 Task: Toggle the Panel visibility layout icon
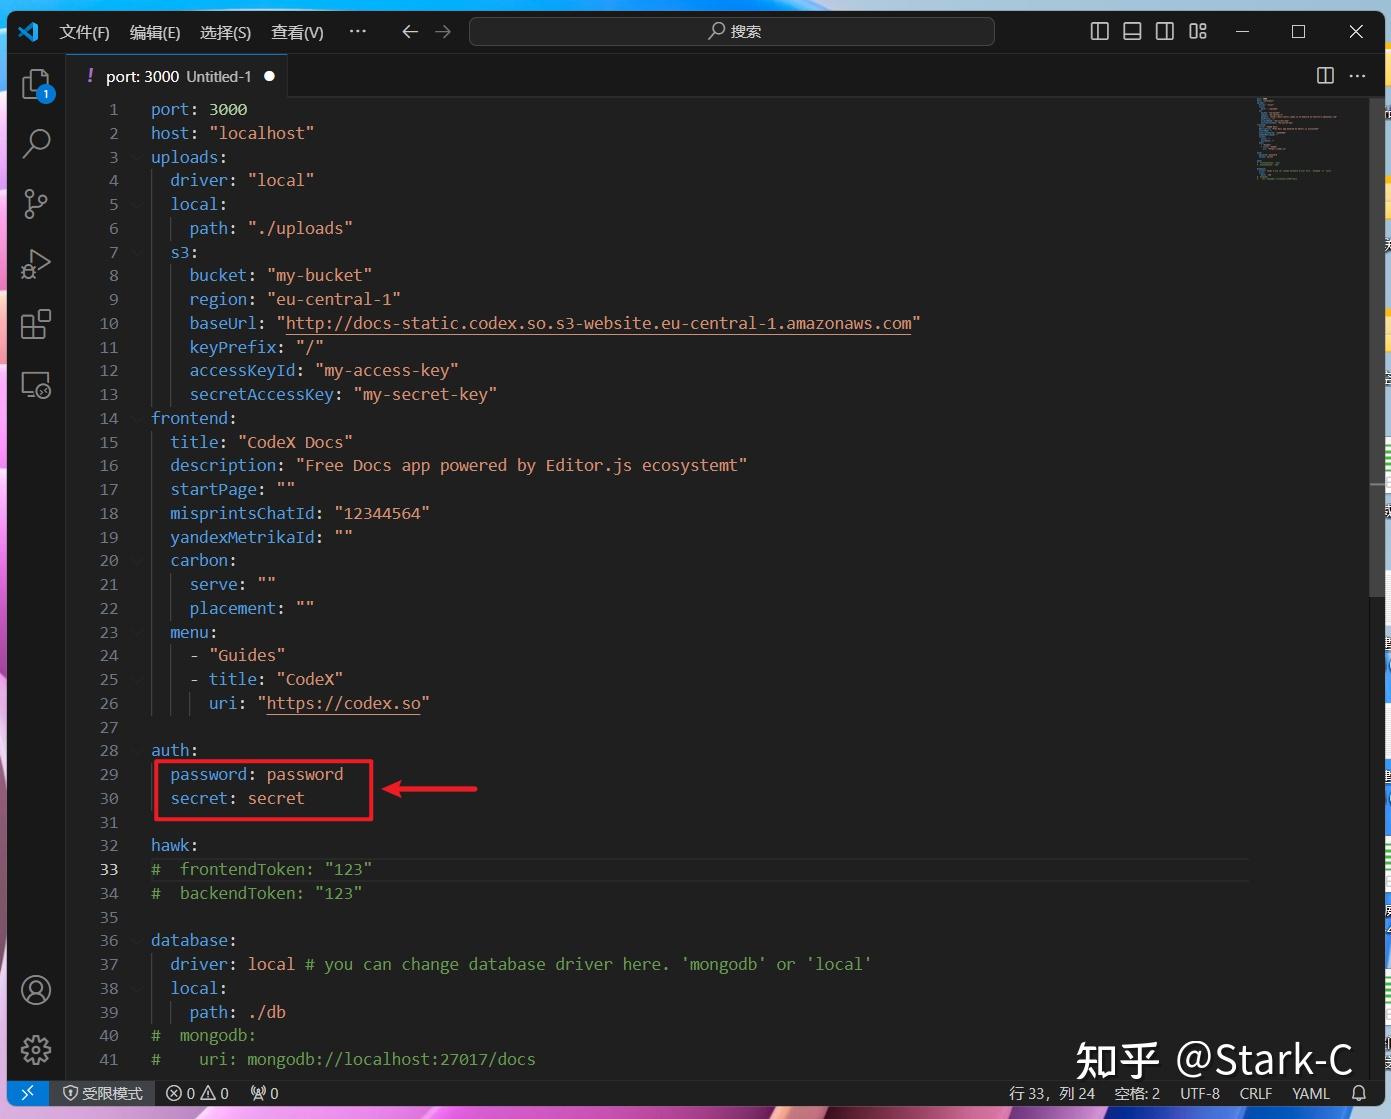[1132, 31]
